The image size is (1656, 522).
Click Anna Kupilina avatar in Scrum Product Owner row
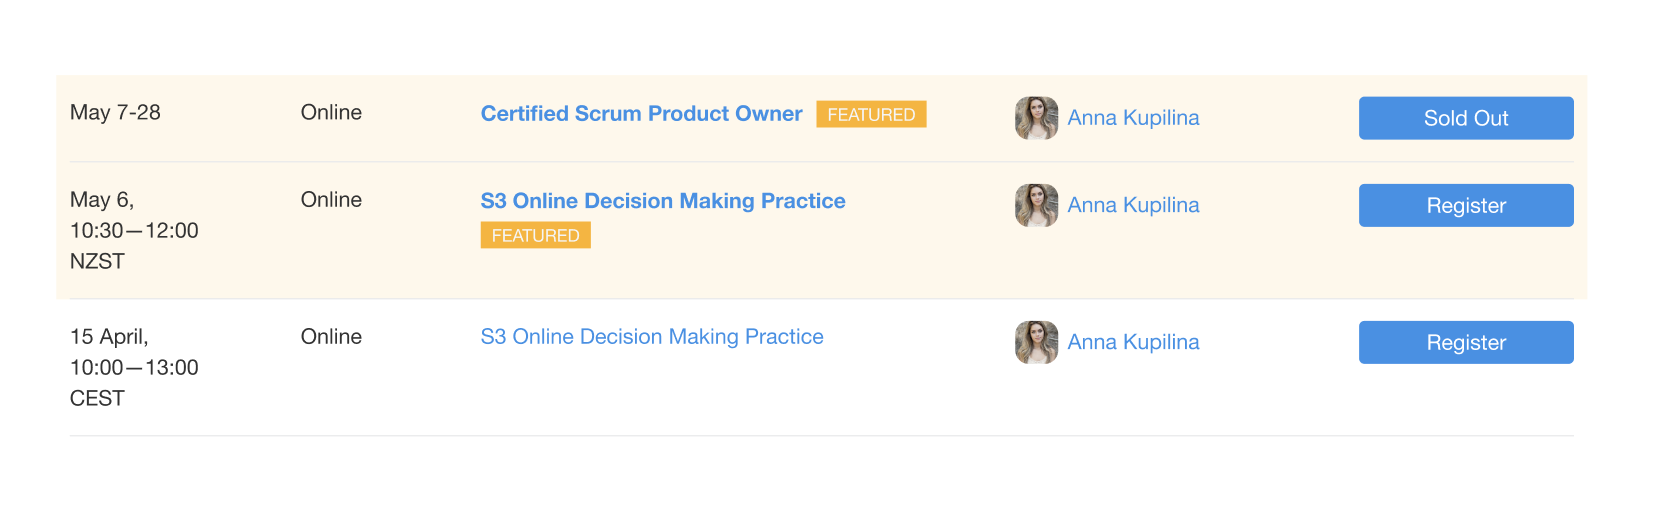click(1036, 118)
